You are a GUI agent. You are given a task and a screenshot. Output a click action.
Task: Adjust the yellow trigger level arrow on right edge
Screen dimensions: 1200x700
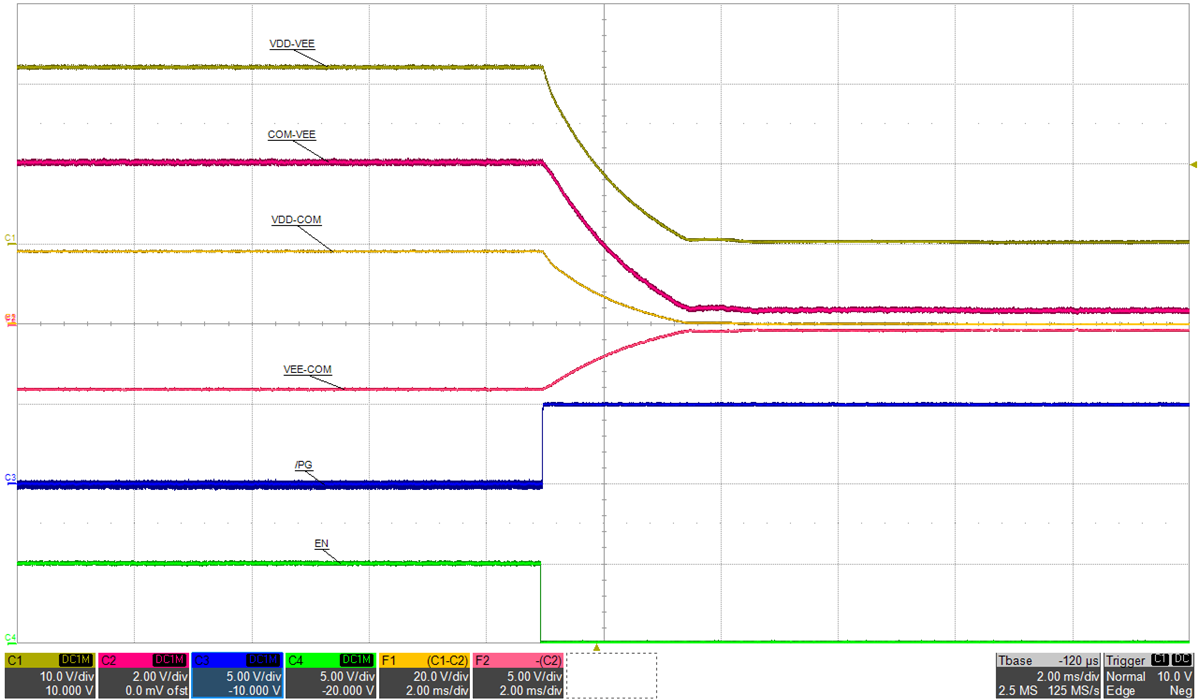pos(1192,164)
